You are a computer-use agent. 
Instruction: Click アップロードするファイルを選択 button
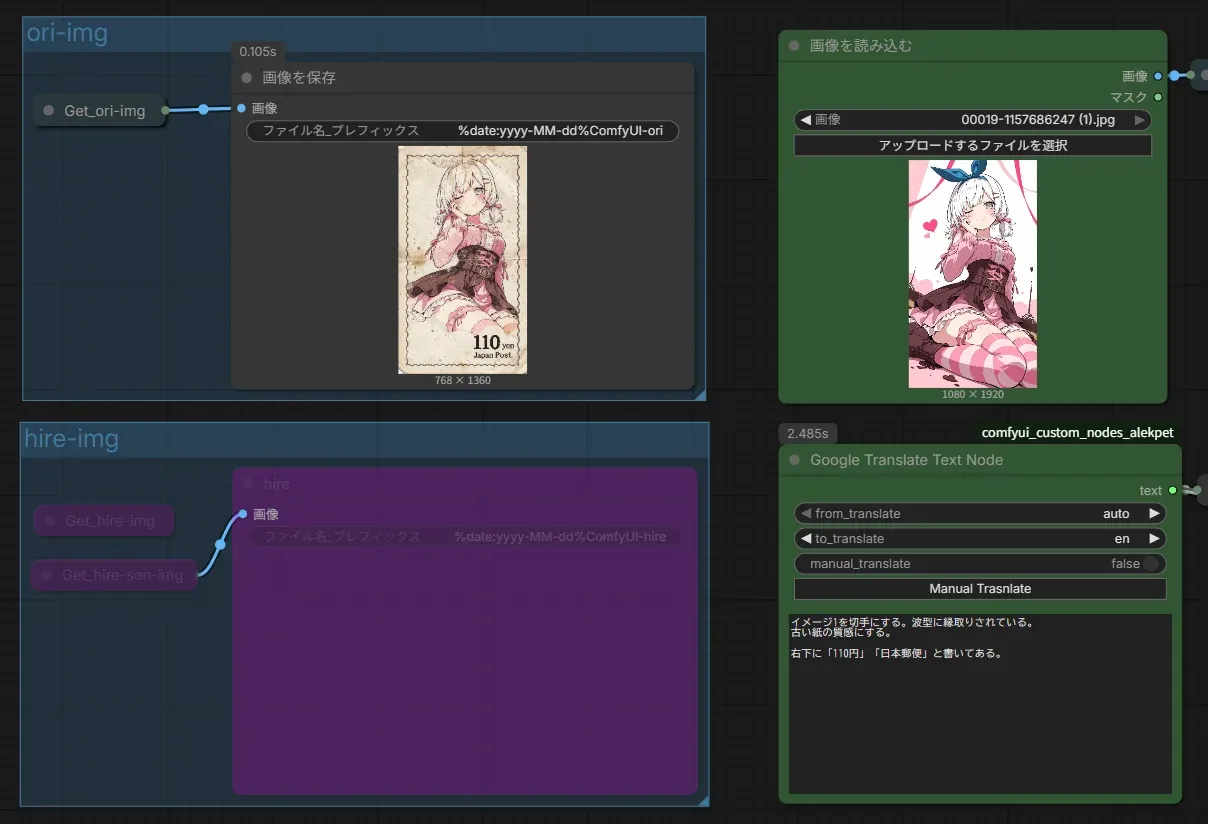pyautogui.click(x=972, y=146)
